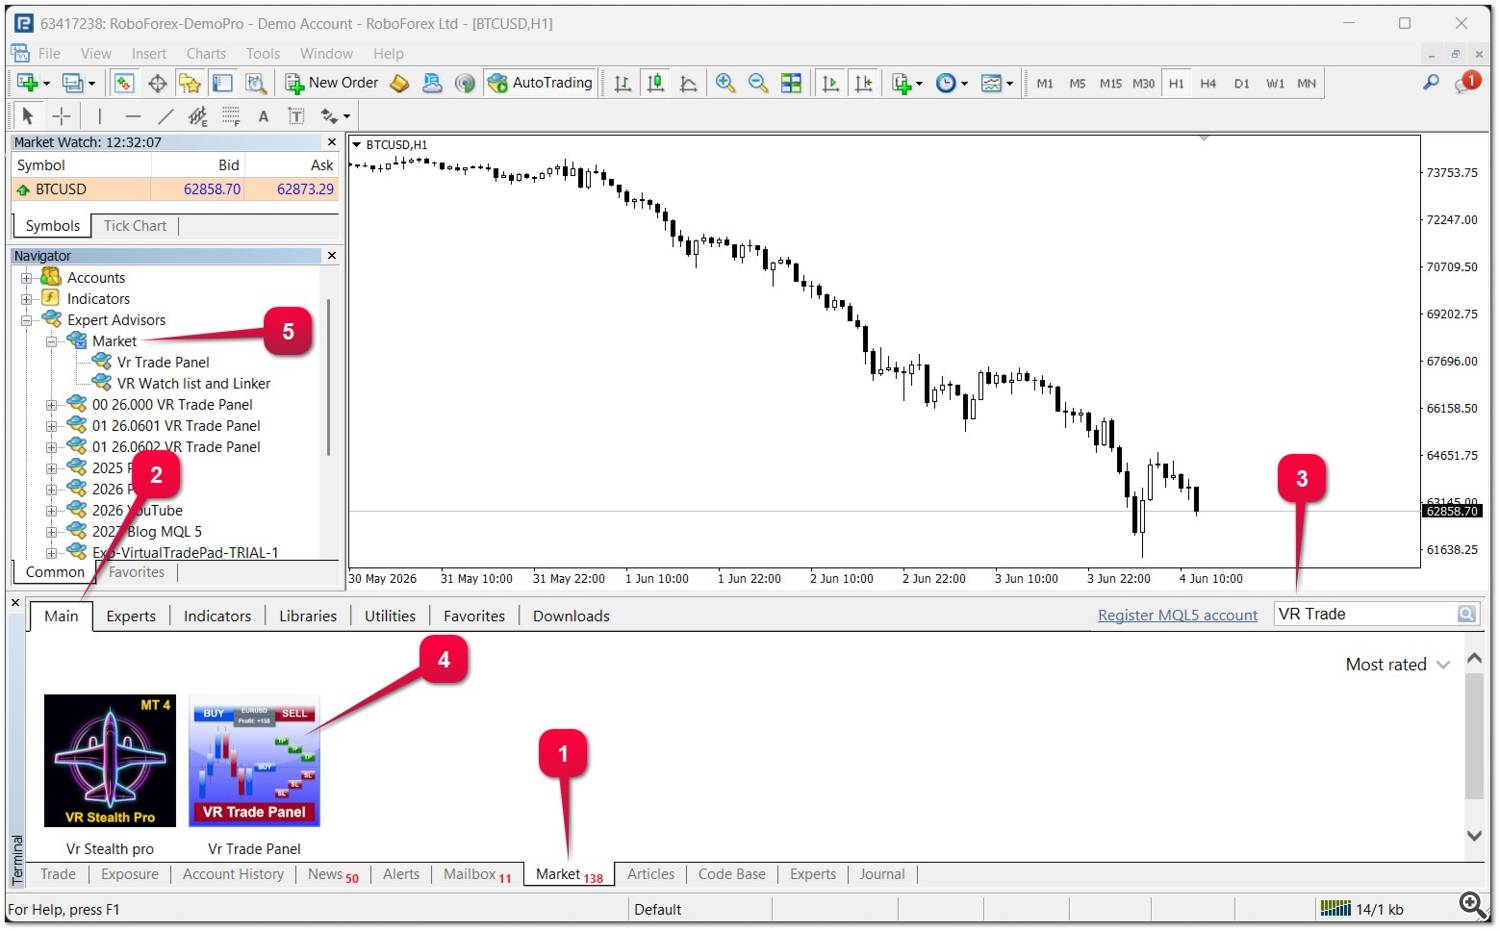1500x931 pixels.
Task: Toggle chart Auto Scroll
Action: pyautogui.click(x=830, y=83)
